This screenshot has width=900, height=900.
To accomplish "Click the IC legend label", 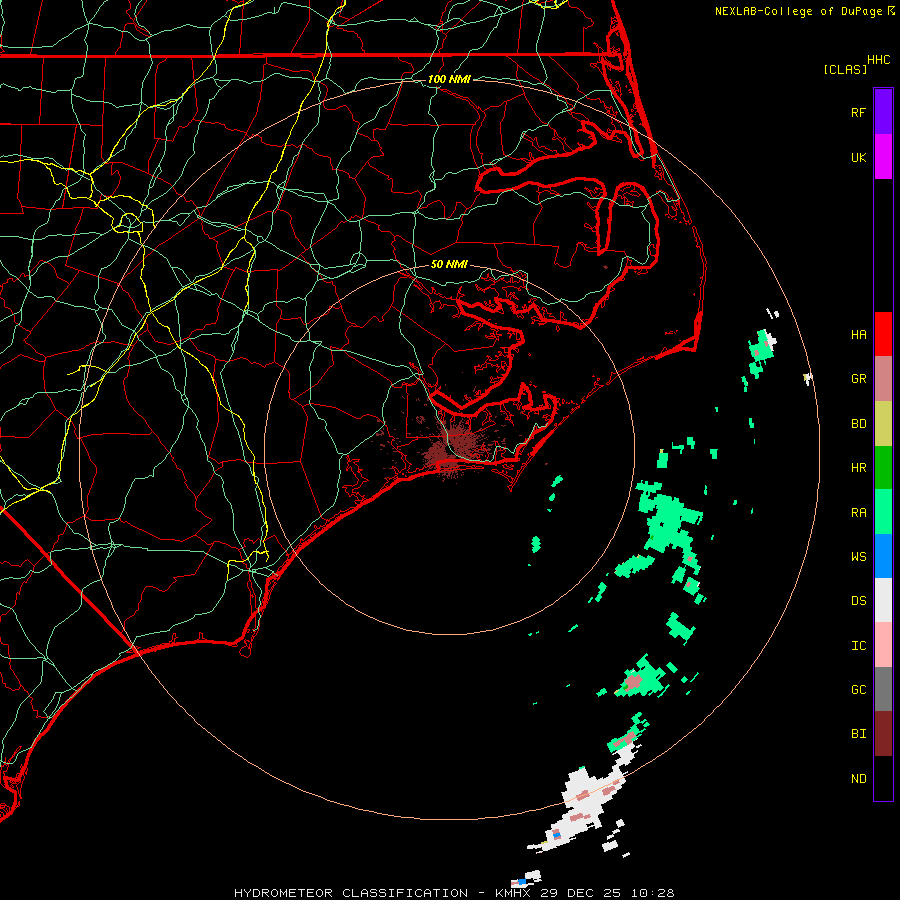I will 858,646.
